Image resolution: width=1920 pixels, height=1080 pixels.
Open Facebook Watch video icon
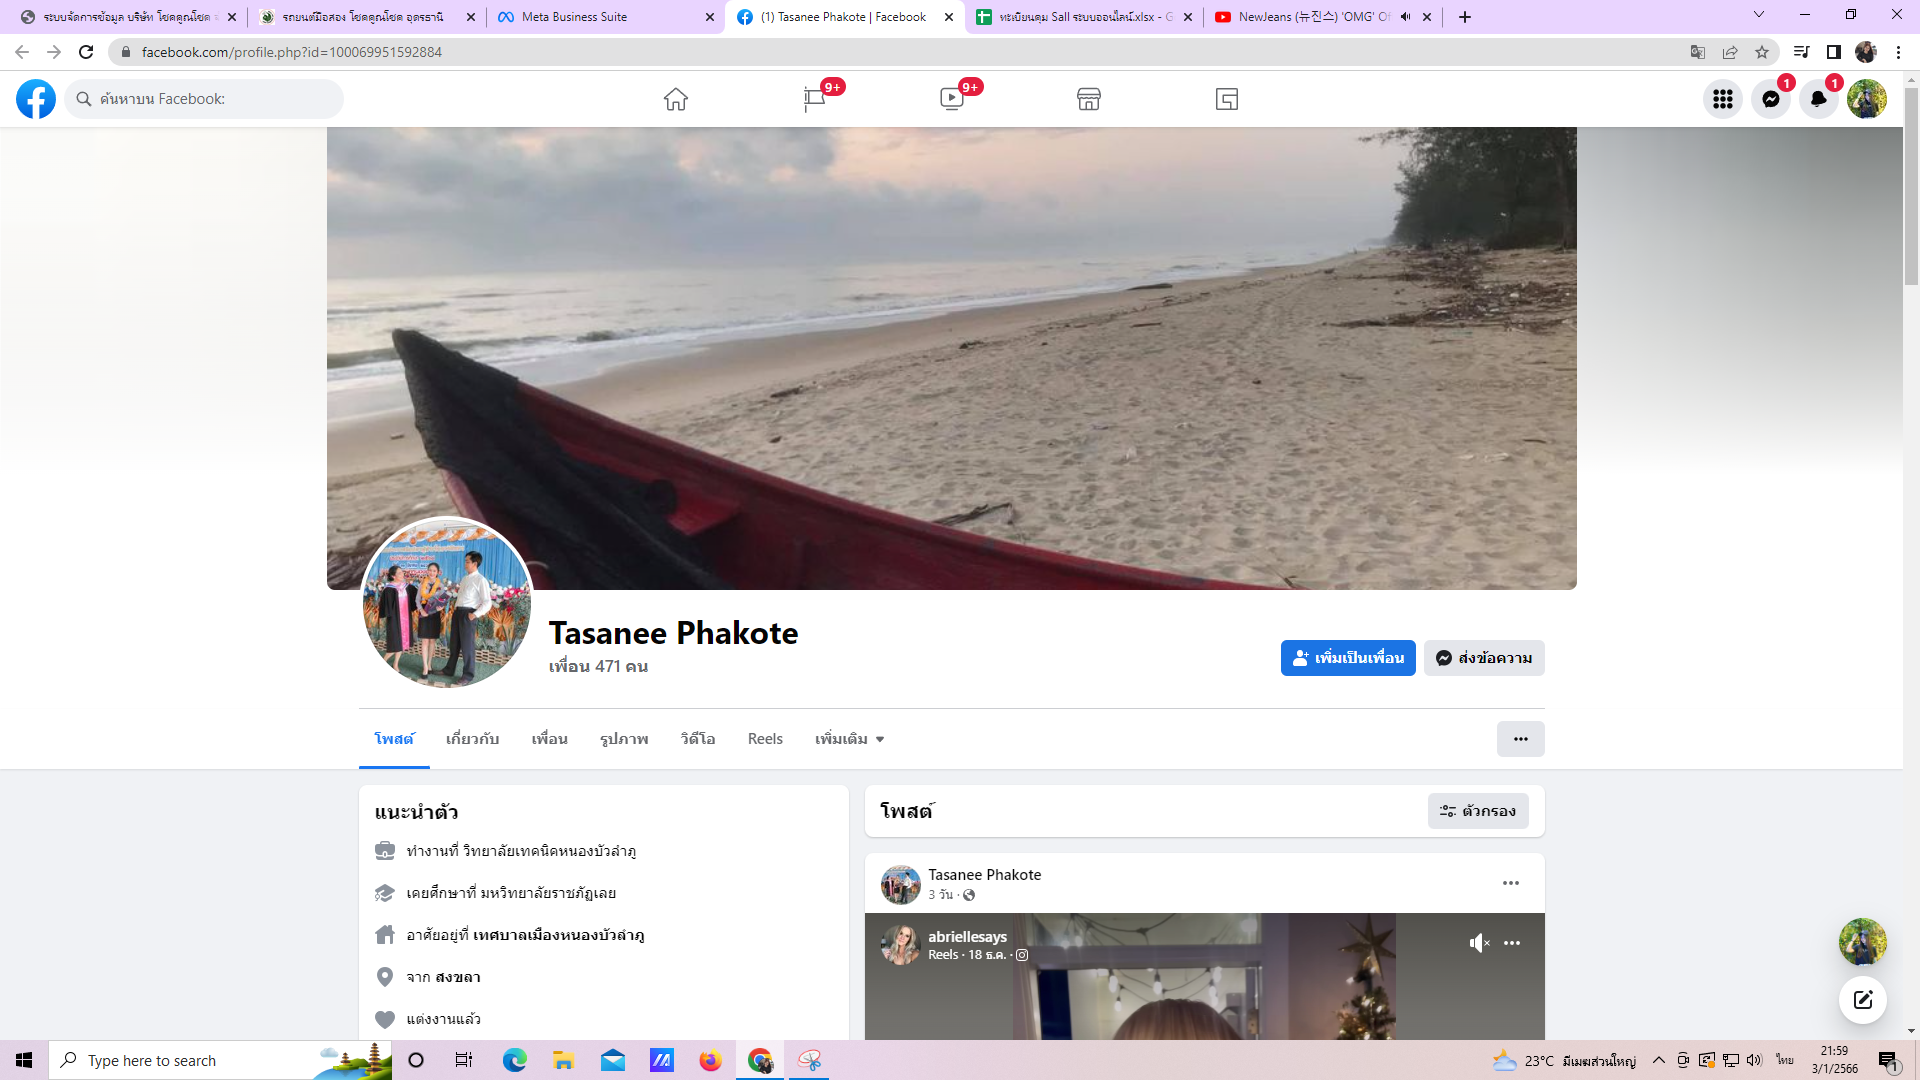(x=951, y=99)
